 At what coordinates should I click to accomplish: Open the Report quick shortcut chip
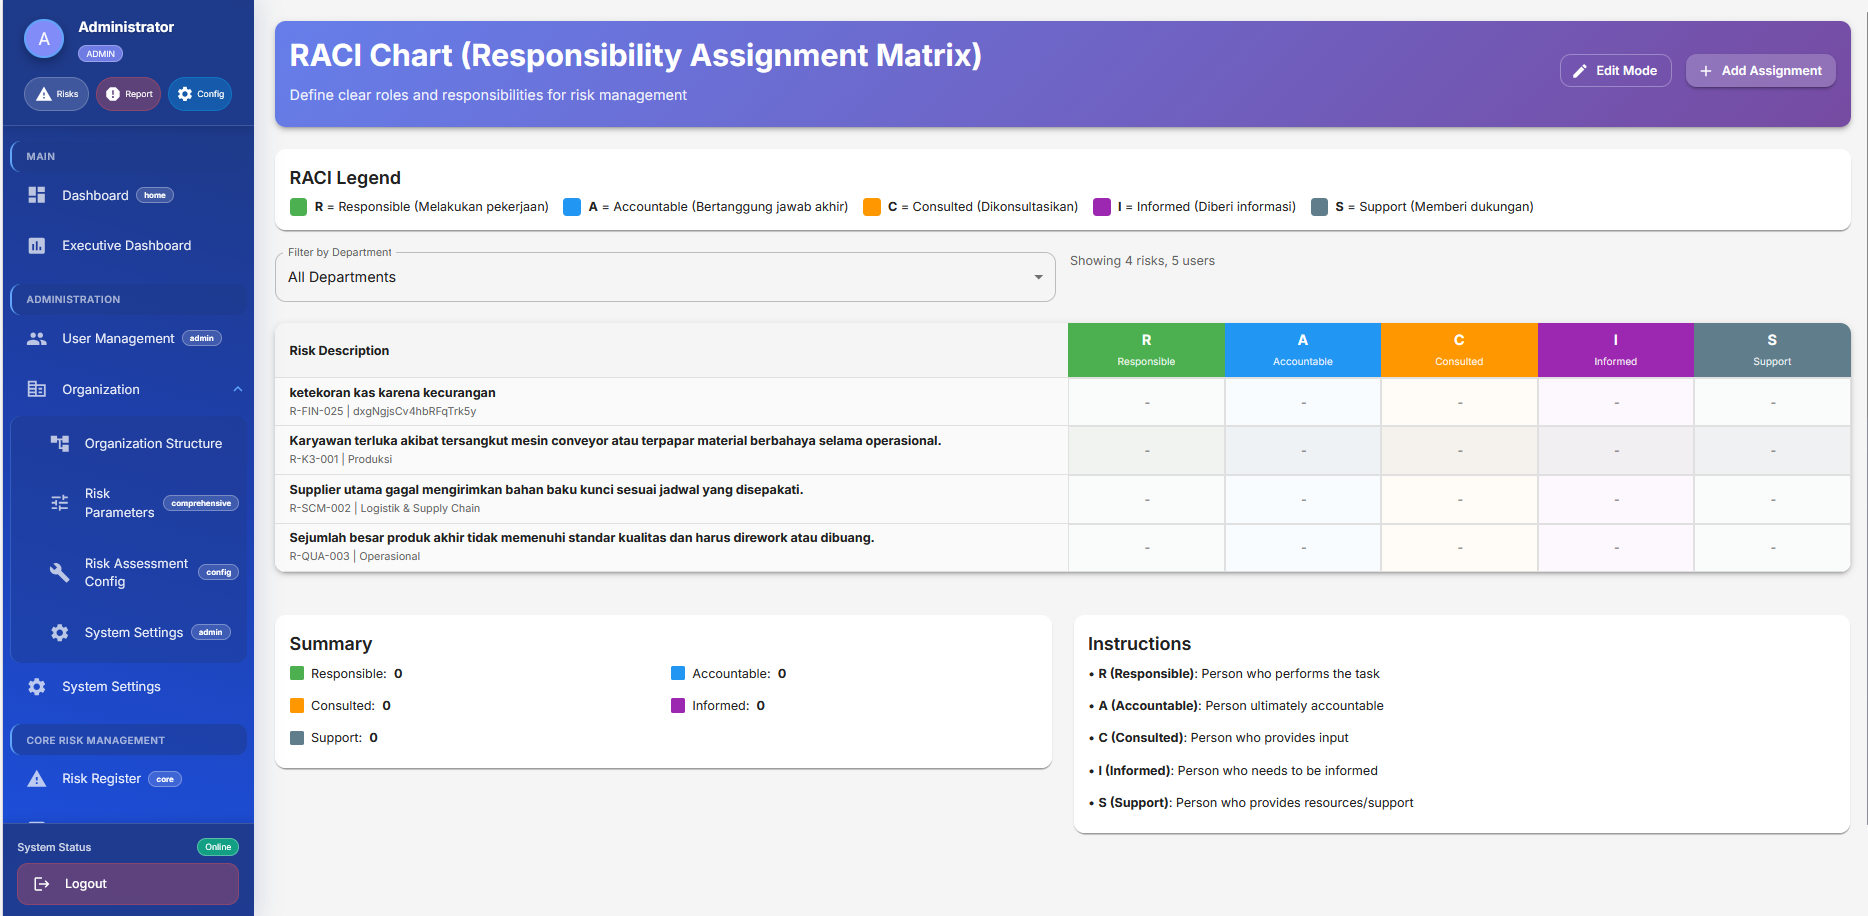[128, 94]
